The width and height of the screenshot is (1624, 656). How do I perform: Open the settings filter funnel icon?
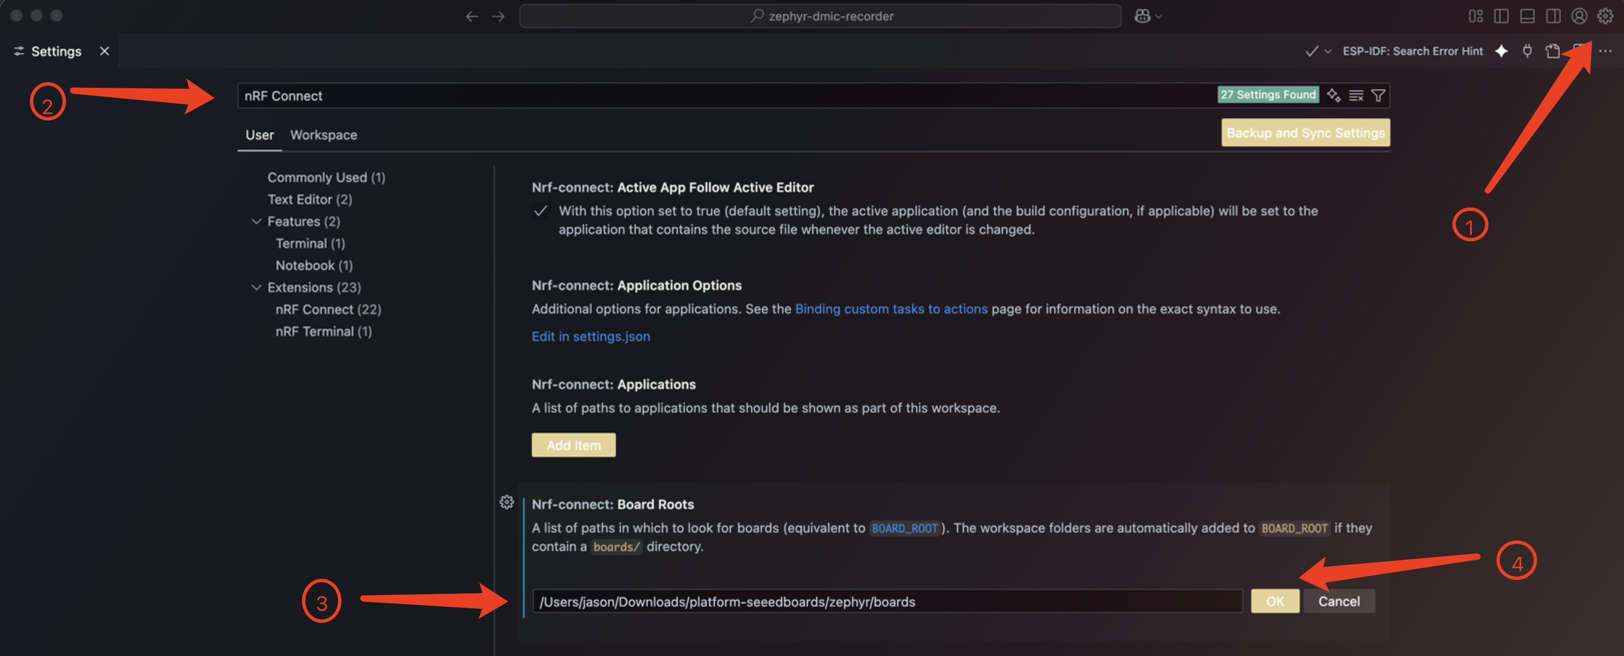(1378, 95)
